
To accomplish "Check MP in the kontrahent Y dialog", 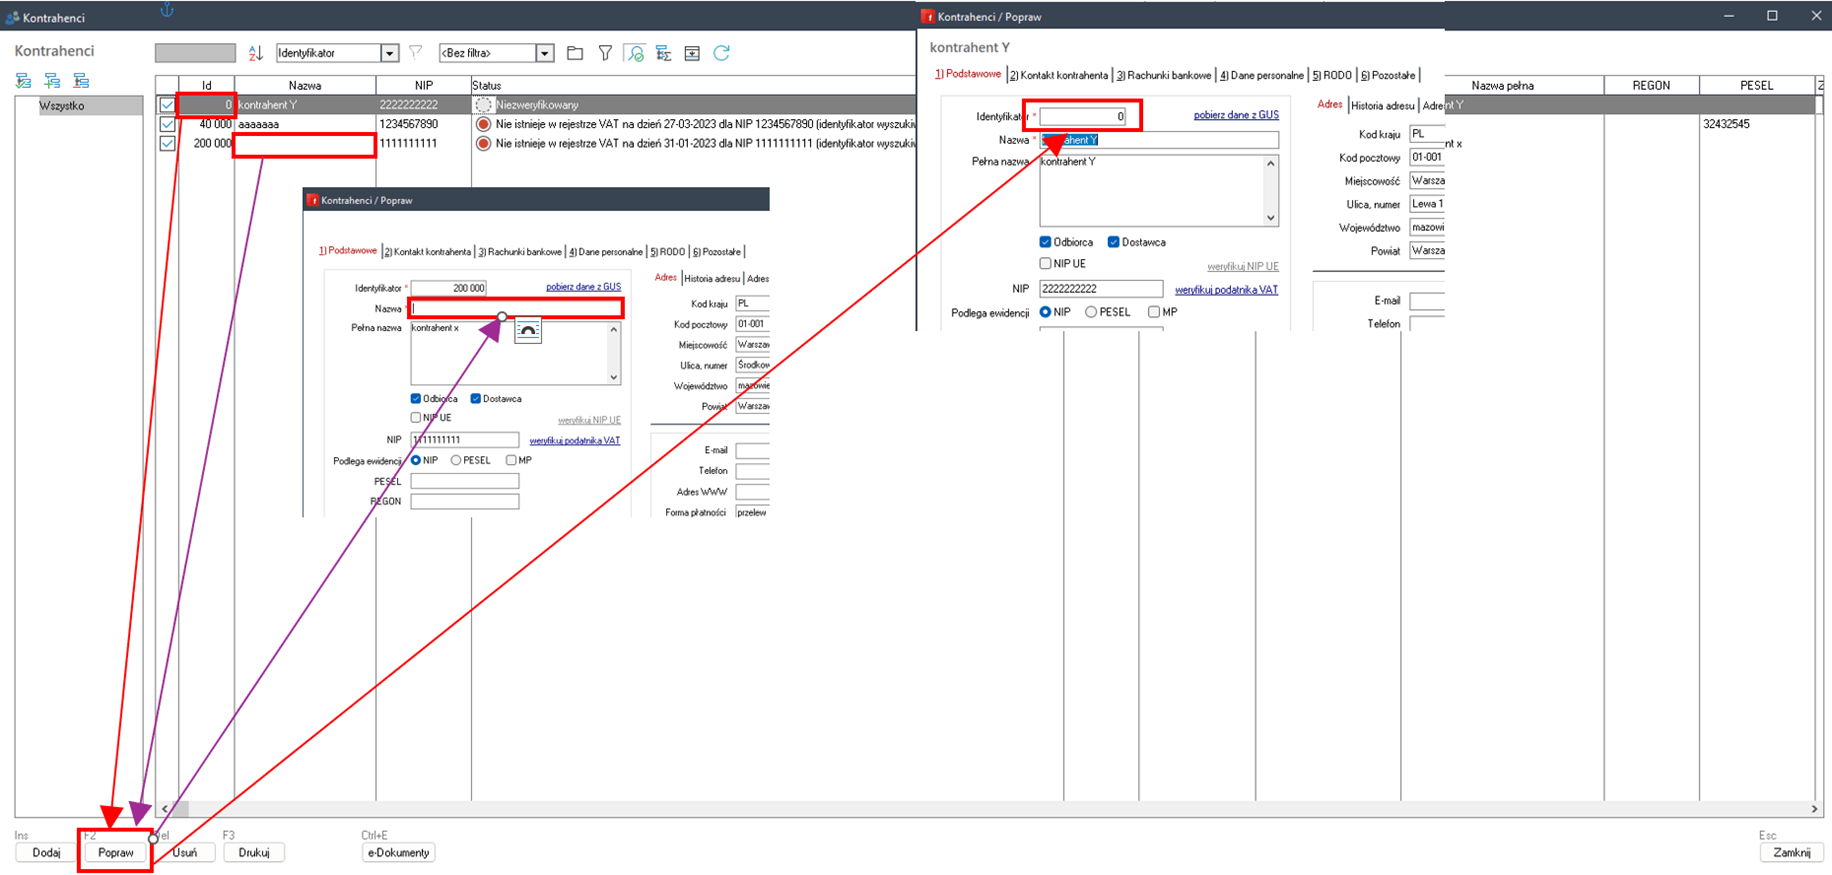I will click(x=1154, y=312).
